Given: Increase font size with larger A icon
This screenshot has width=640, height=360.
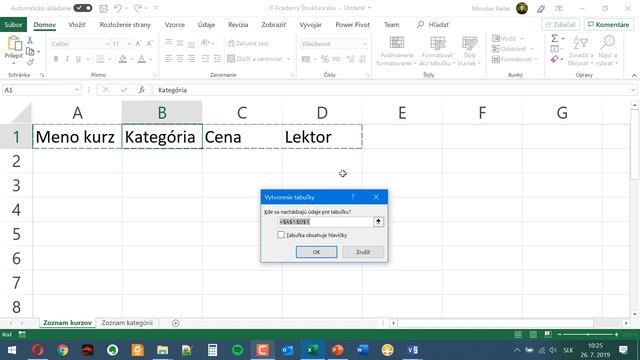Looking at the screenshot, I should [138, 44].
